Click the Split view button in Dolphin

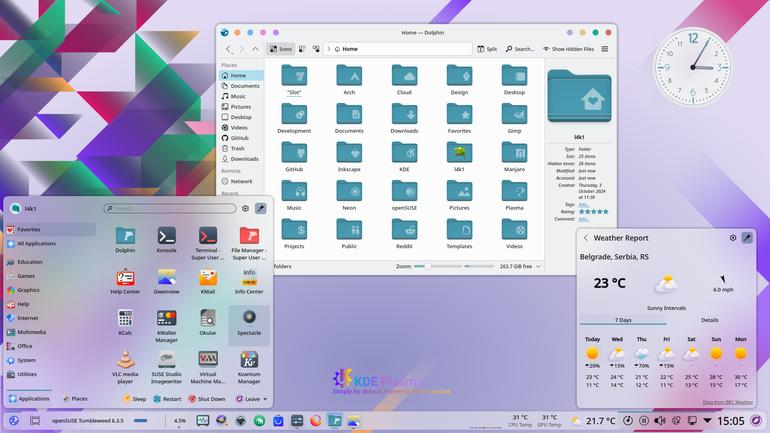click(487, 49)
